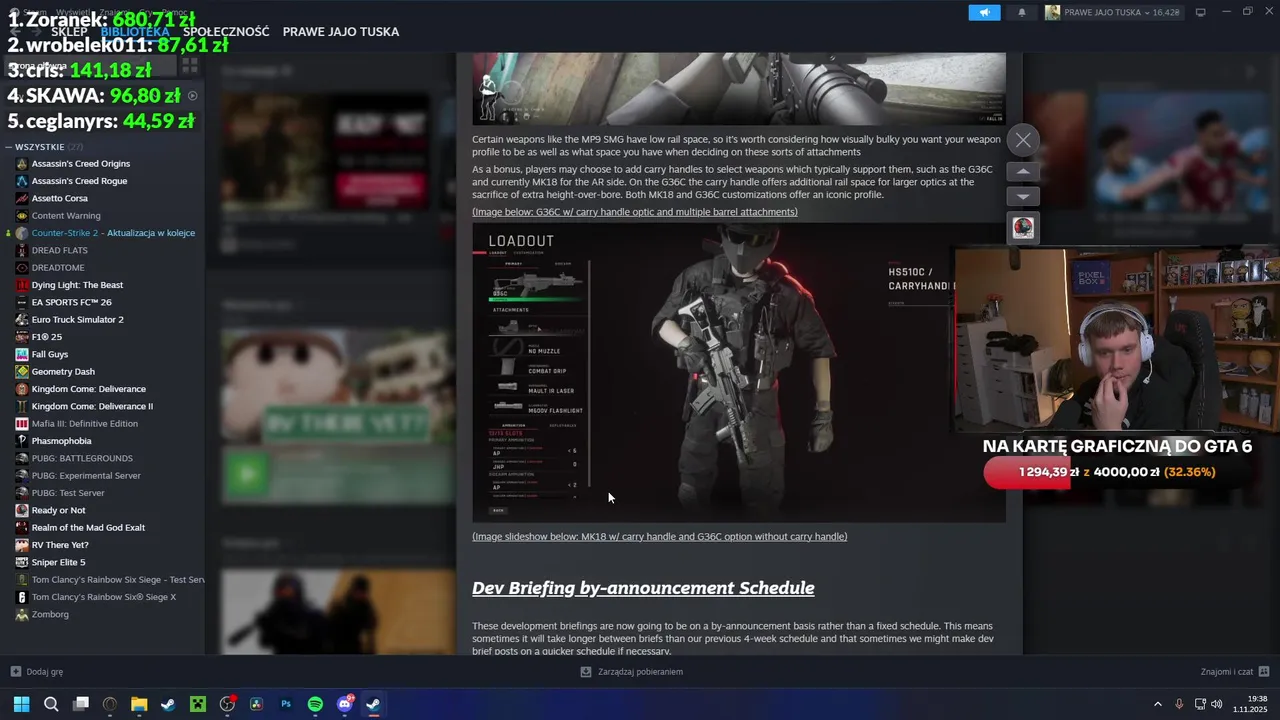Screen dimensions: 1280x720
Task: Open volume control in system tray
Action: pos(1217,704)
